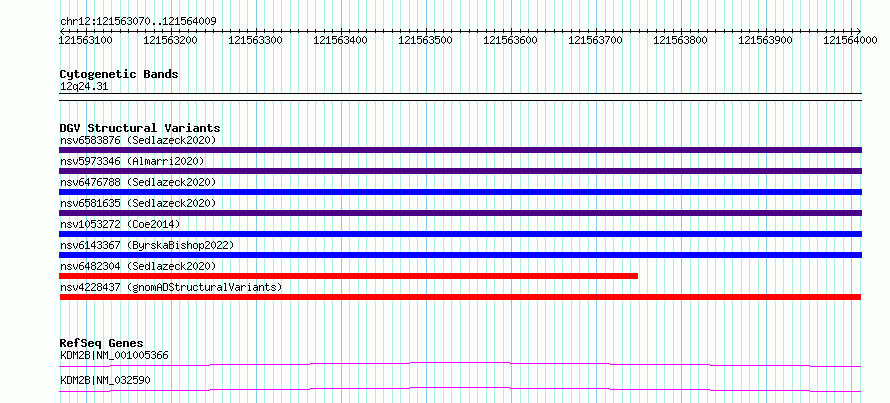Click ruler position 121564000
890x403 pixels.
(x=851, y=40)
